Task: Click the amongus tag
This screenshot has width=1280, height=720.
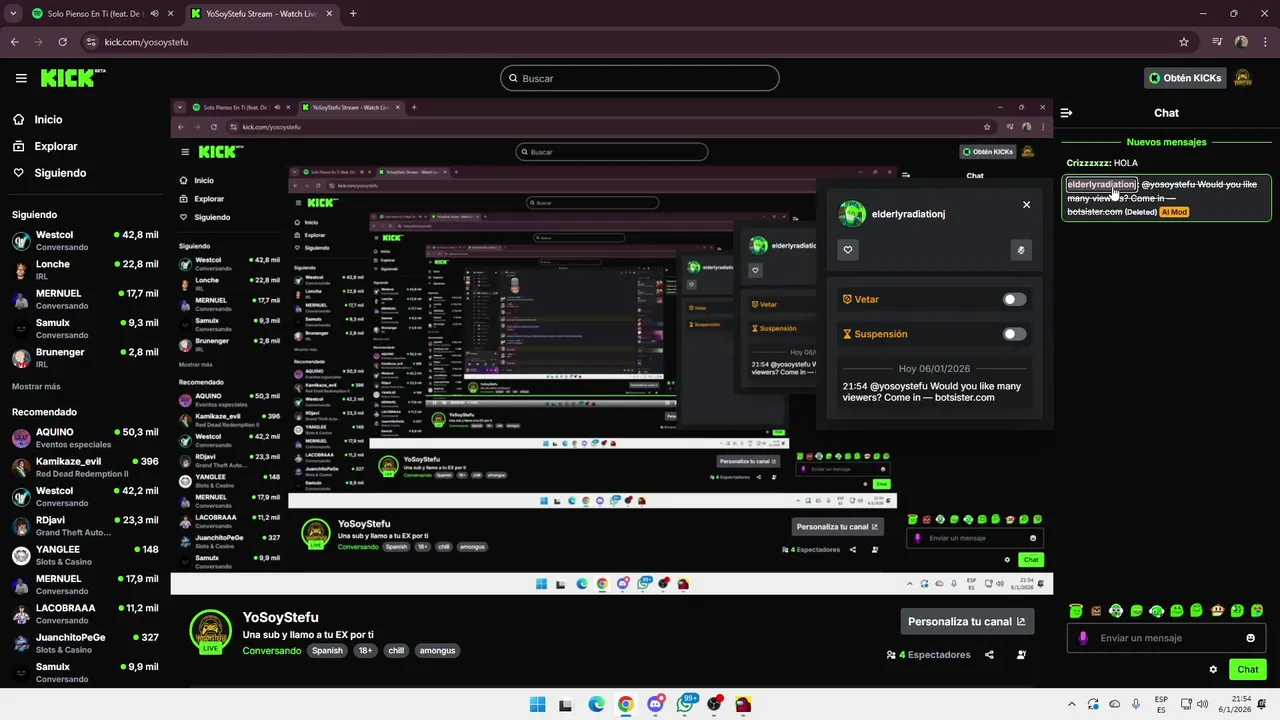Action: pyautogui.click(x=437, y=651)
